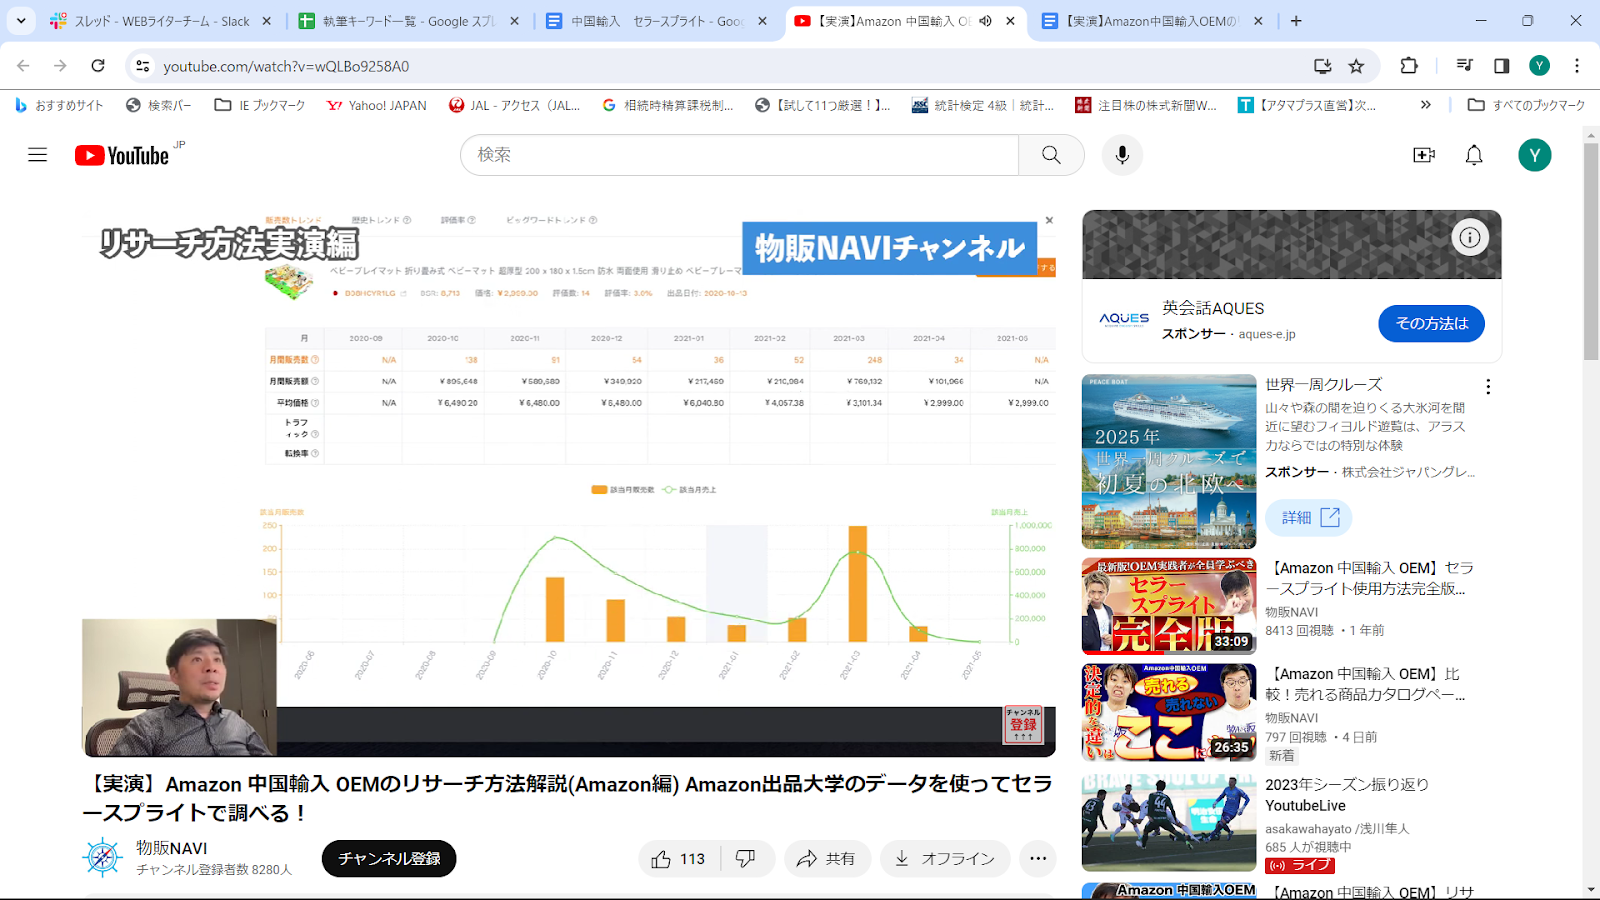The width and height of the screenshot is (1600, 900).
Task: Open the IE ブックマーク folder
Action: click(x=260, y=105)
